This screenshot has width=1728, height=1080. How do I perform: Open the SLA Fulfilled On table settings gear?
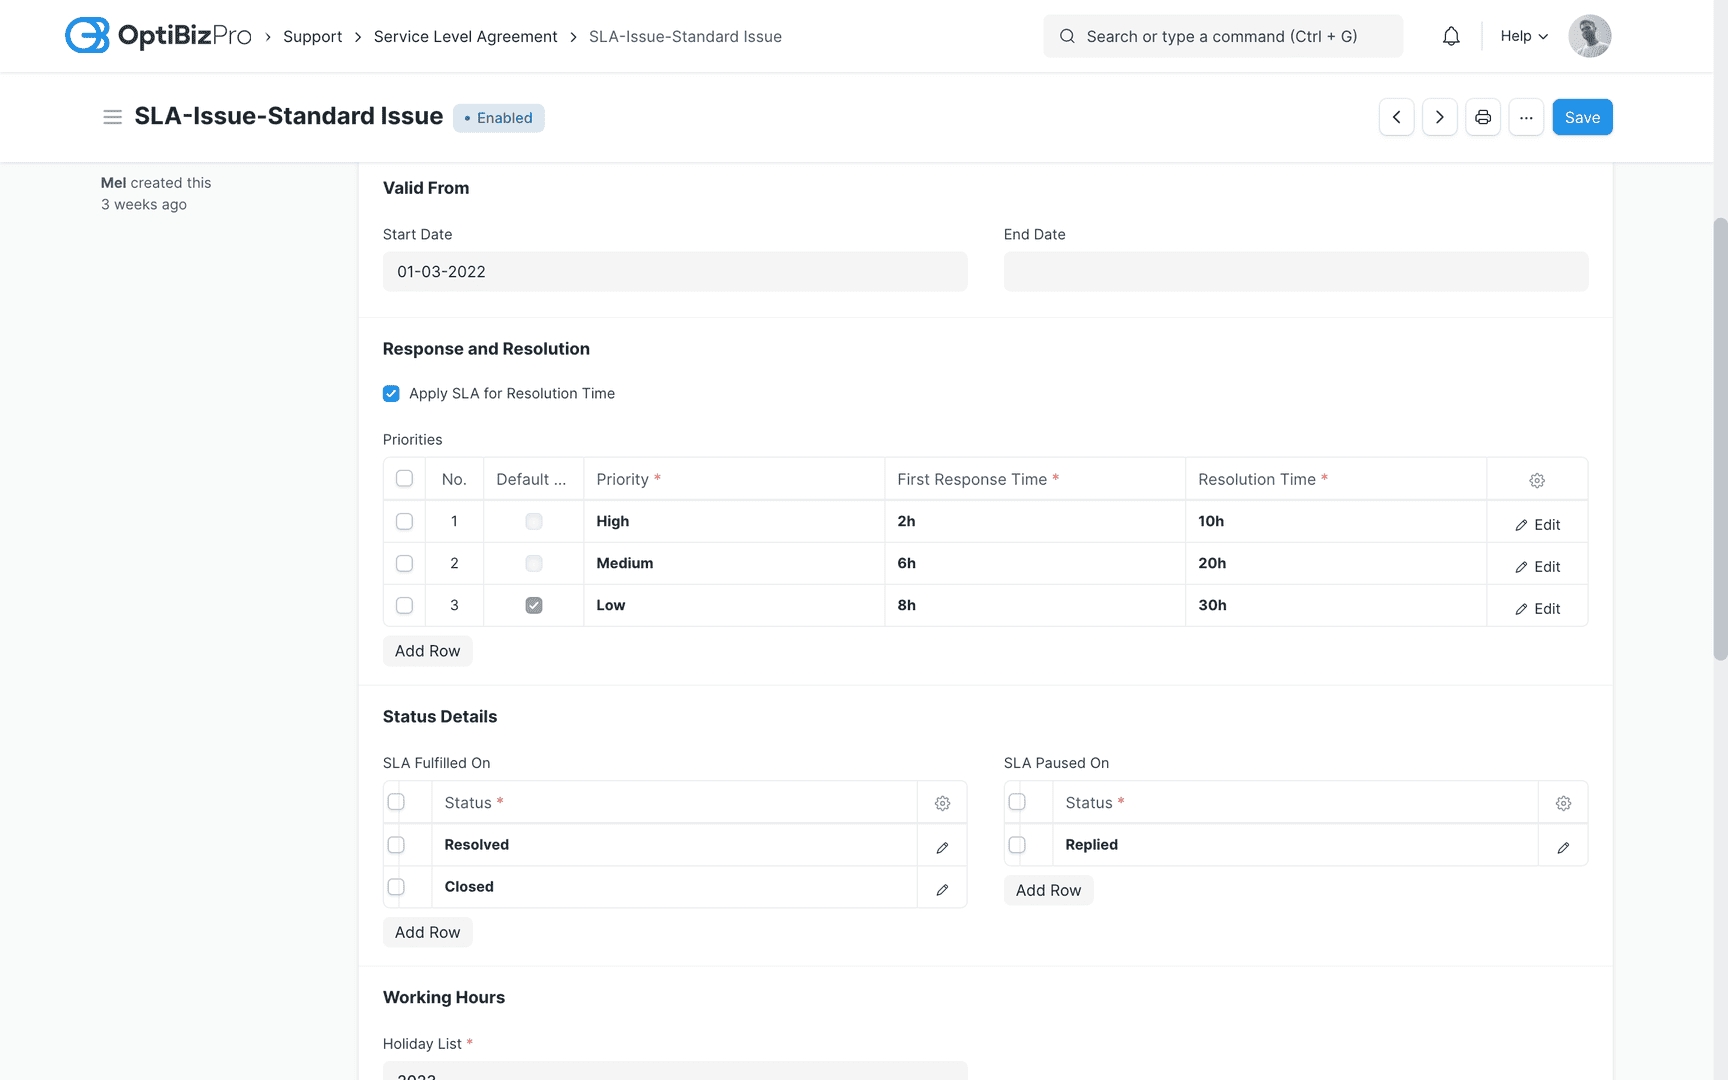(x=942, y=802)
